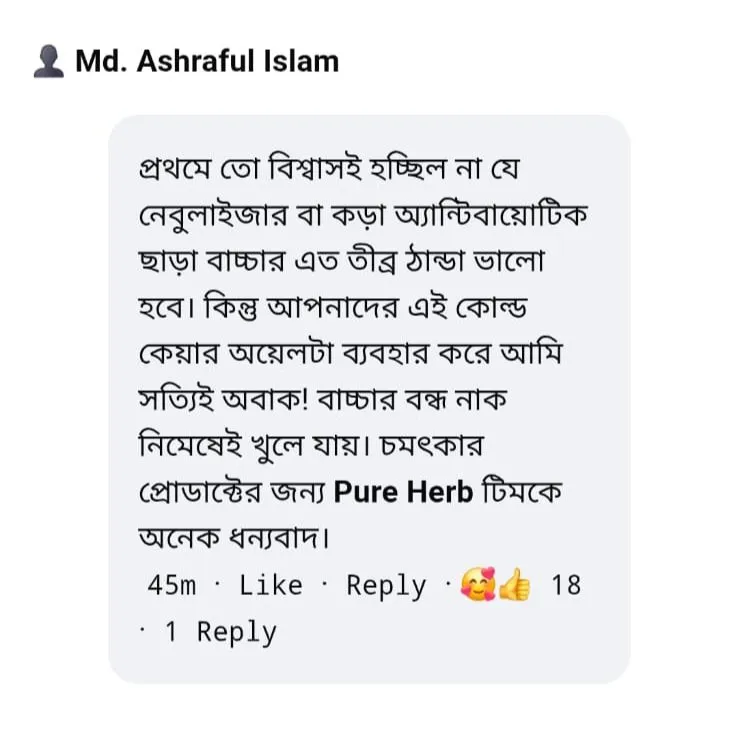Click the heart-face love reaction emoji
The height and width of the screenshot is (738, 738).
click(478, 585)
